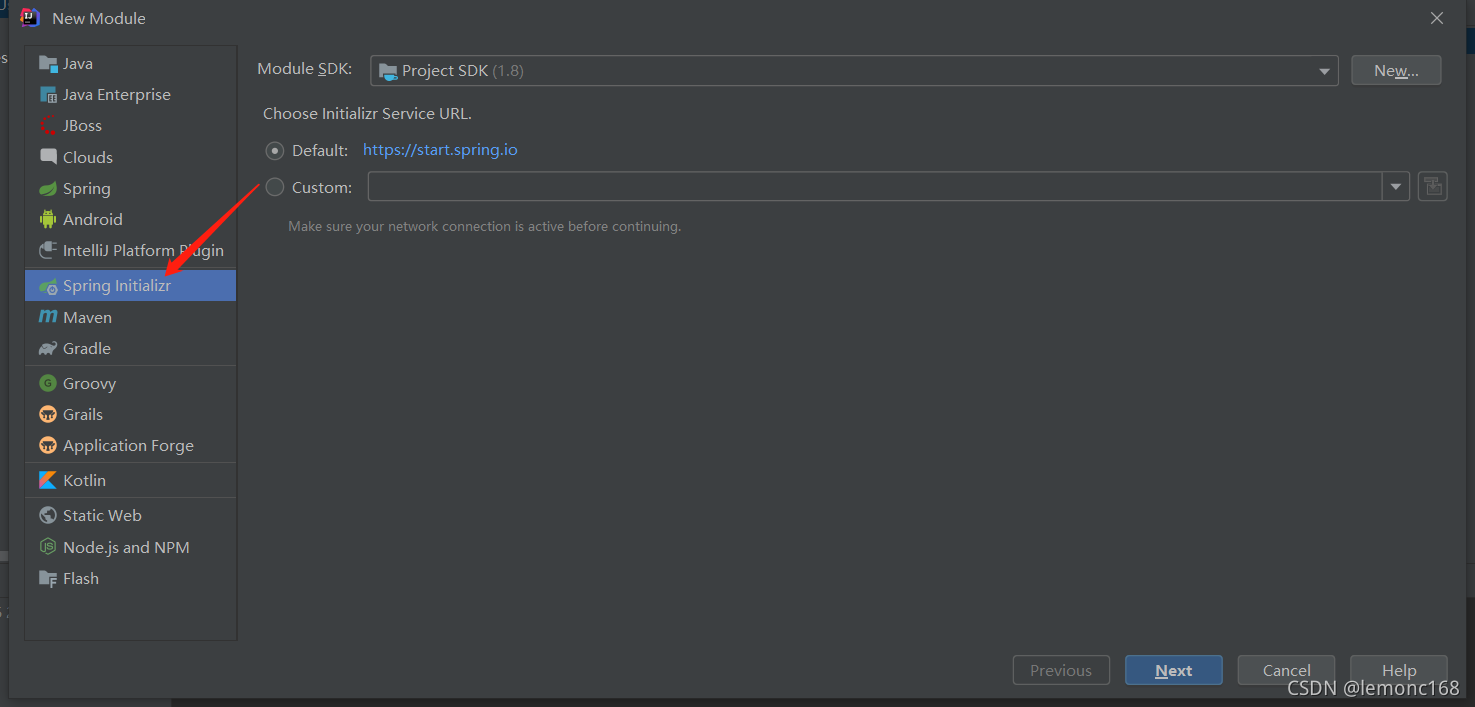Viewport: 1475px width, 707px height.
Task: Choose Maven module type
Action: 131,317
